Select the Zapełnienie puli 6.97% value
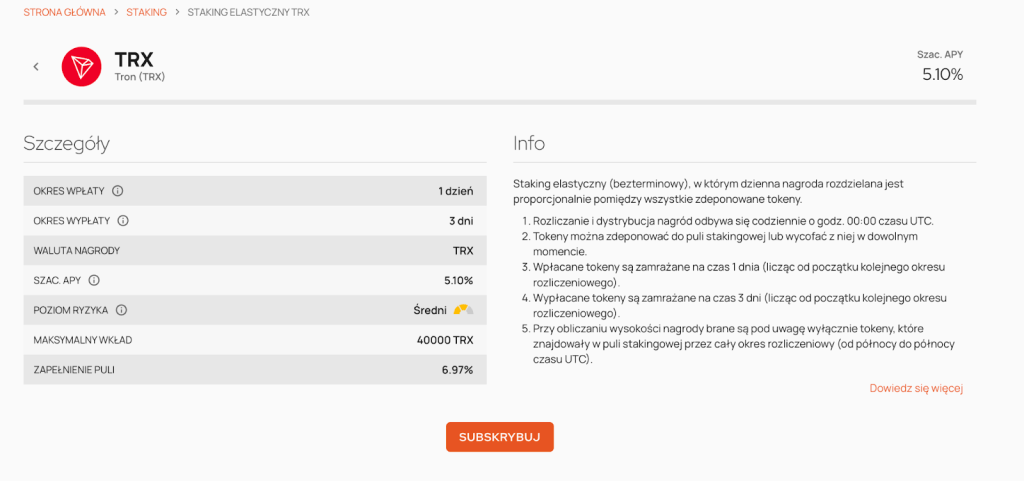Viewport: 1024px width, 481px height. (457, 370)
